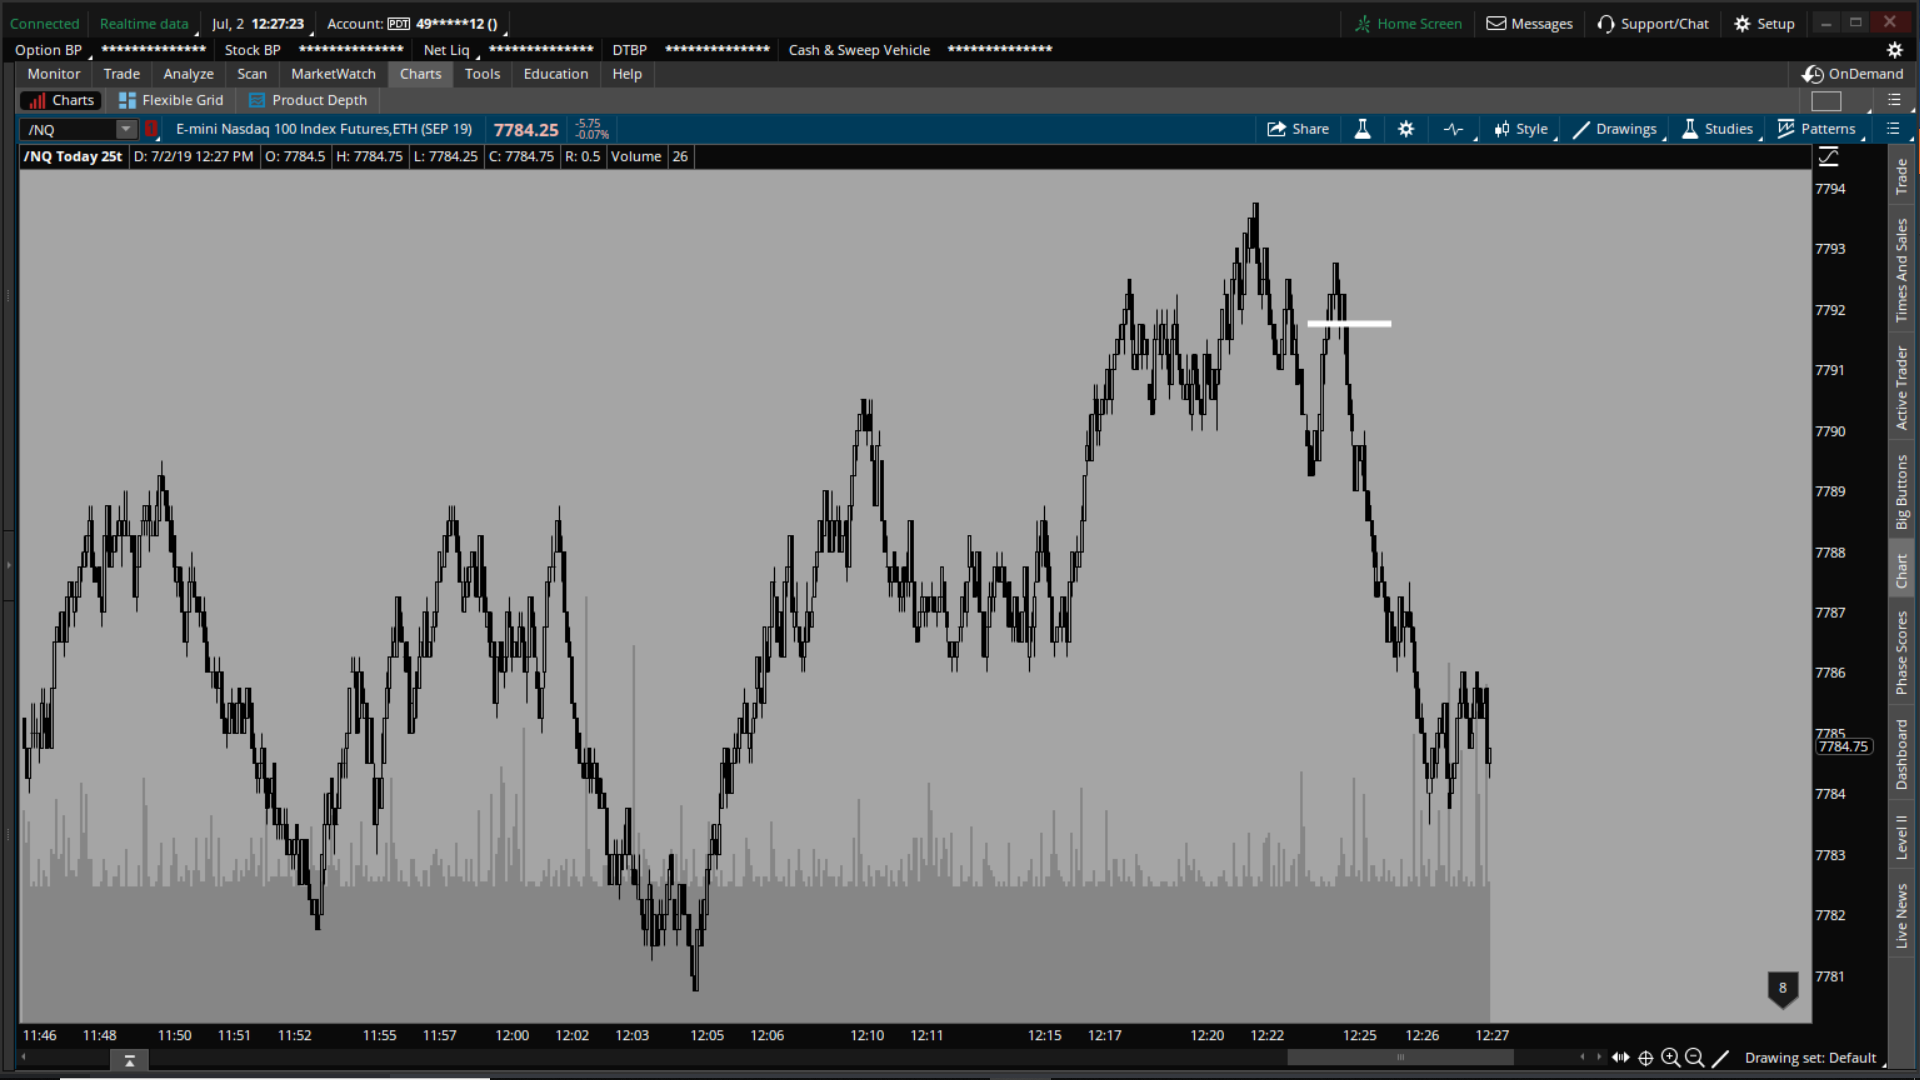Open Active Trader sidebar panel

point(1901,389)
